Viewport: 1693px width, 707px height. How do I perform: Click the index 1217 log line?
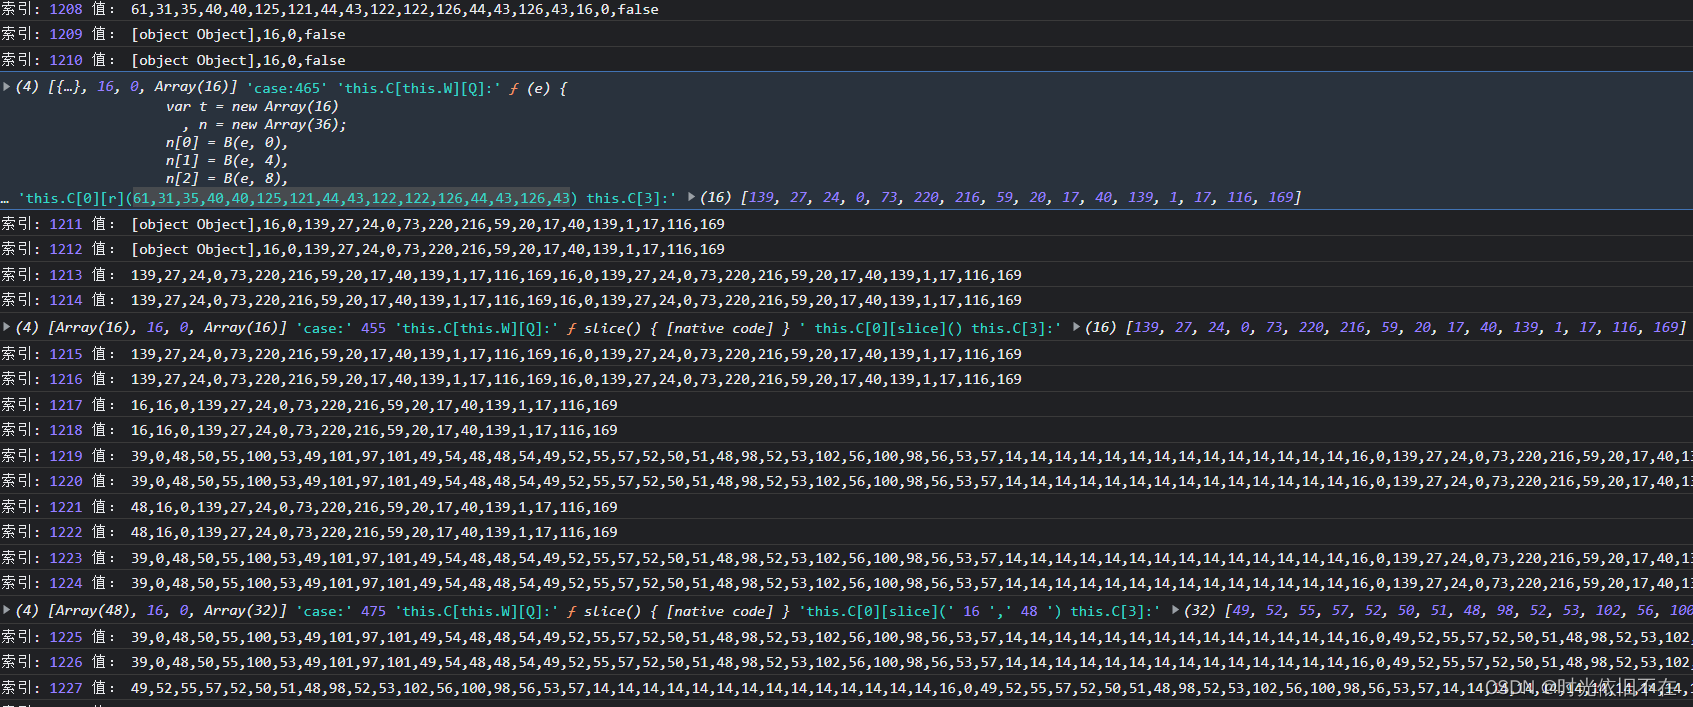click(846, 405)
